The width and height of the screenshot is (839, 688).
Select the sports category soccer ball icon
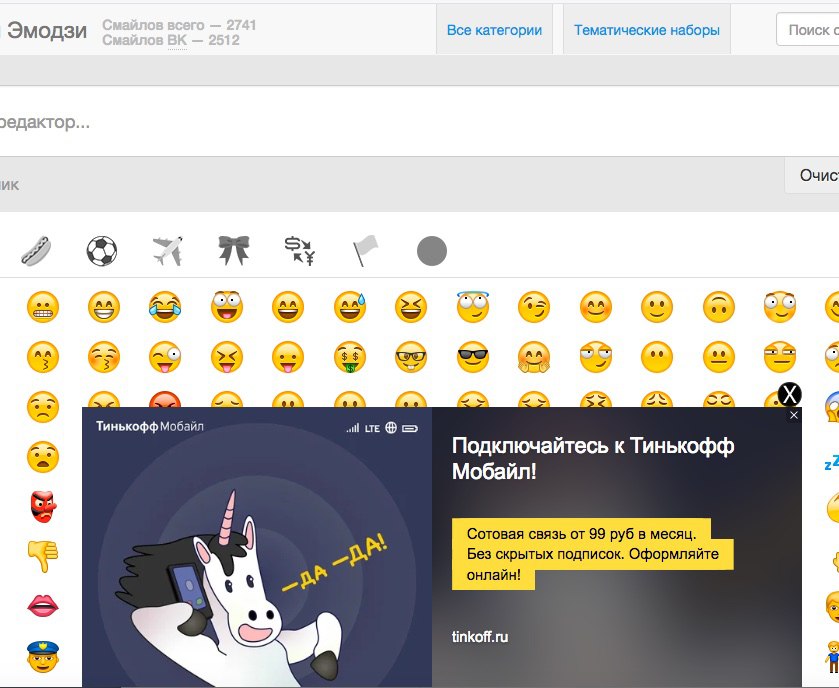(102, 251)
